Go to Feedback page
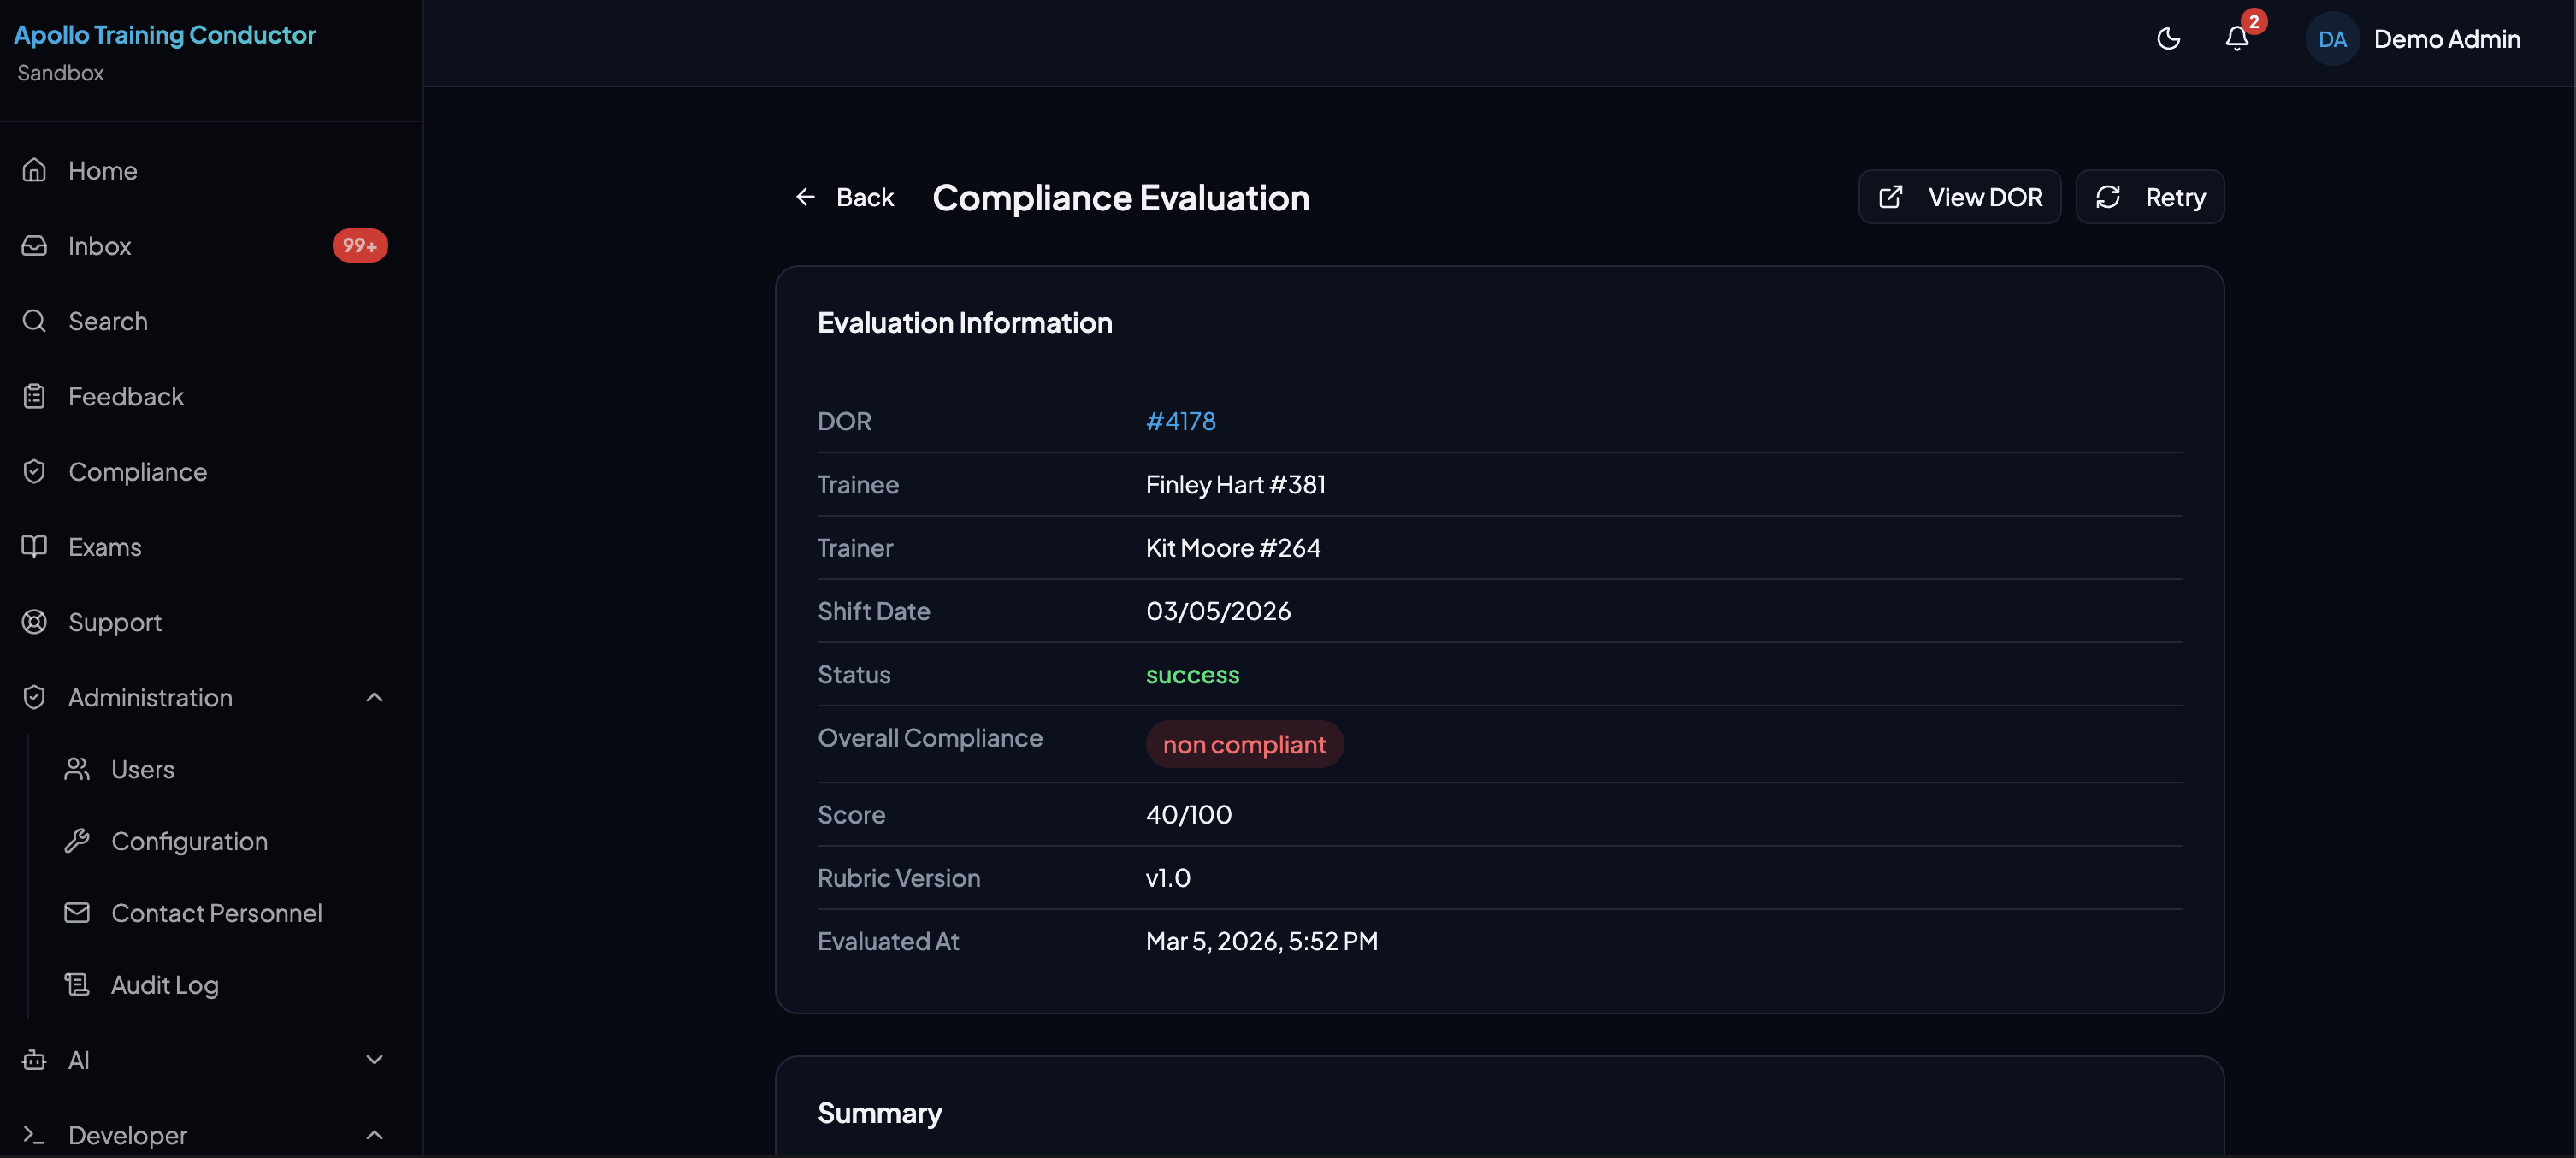Screen dimensions: 2576x1158 (205, 396)
